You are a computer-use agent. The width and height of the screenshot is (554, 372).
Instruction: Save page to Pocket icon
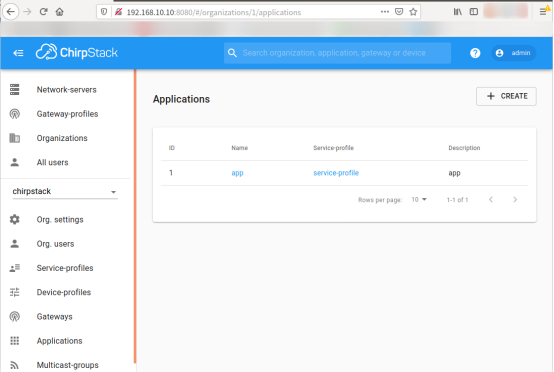399,12
